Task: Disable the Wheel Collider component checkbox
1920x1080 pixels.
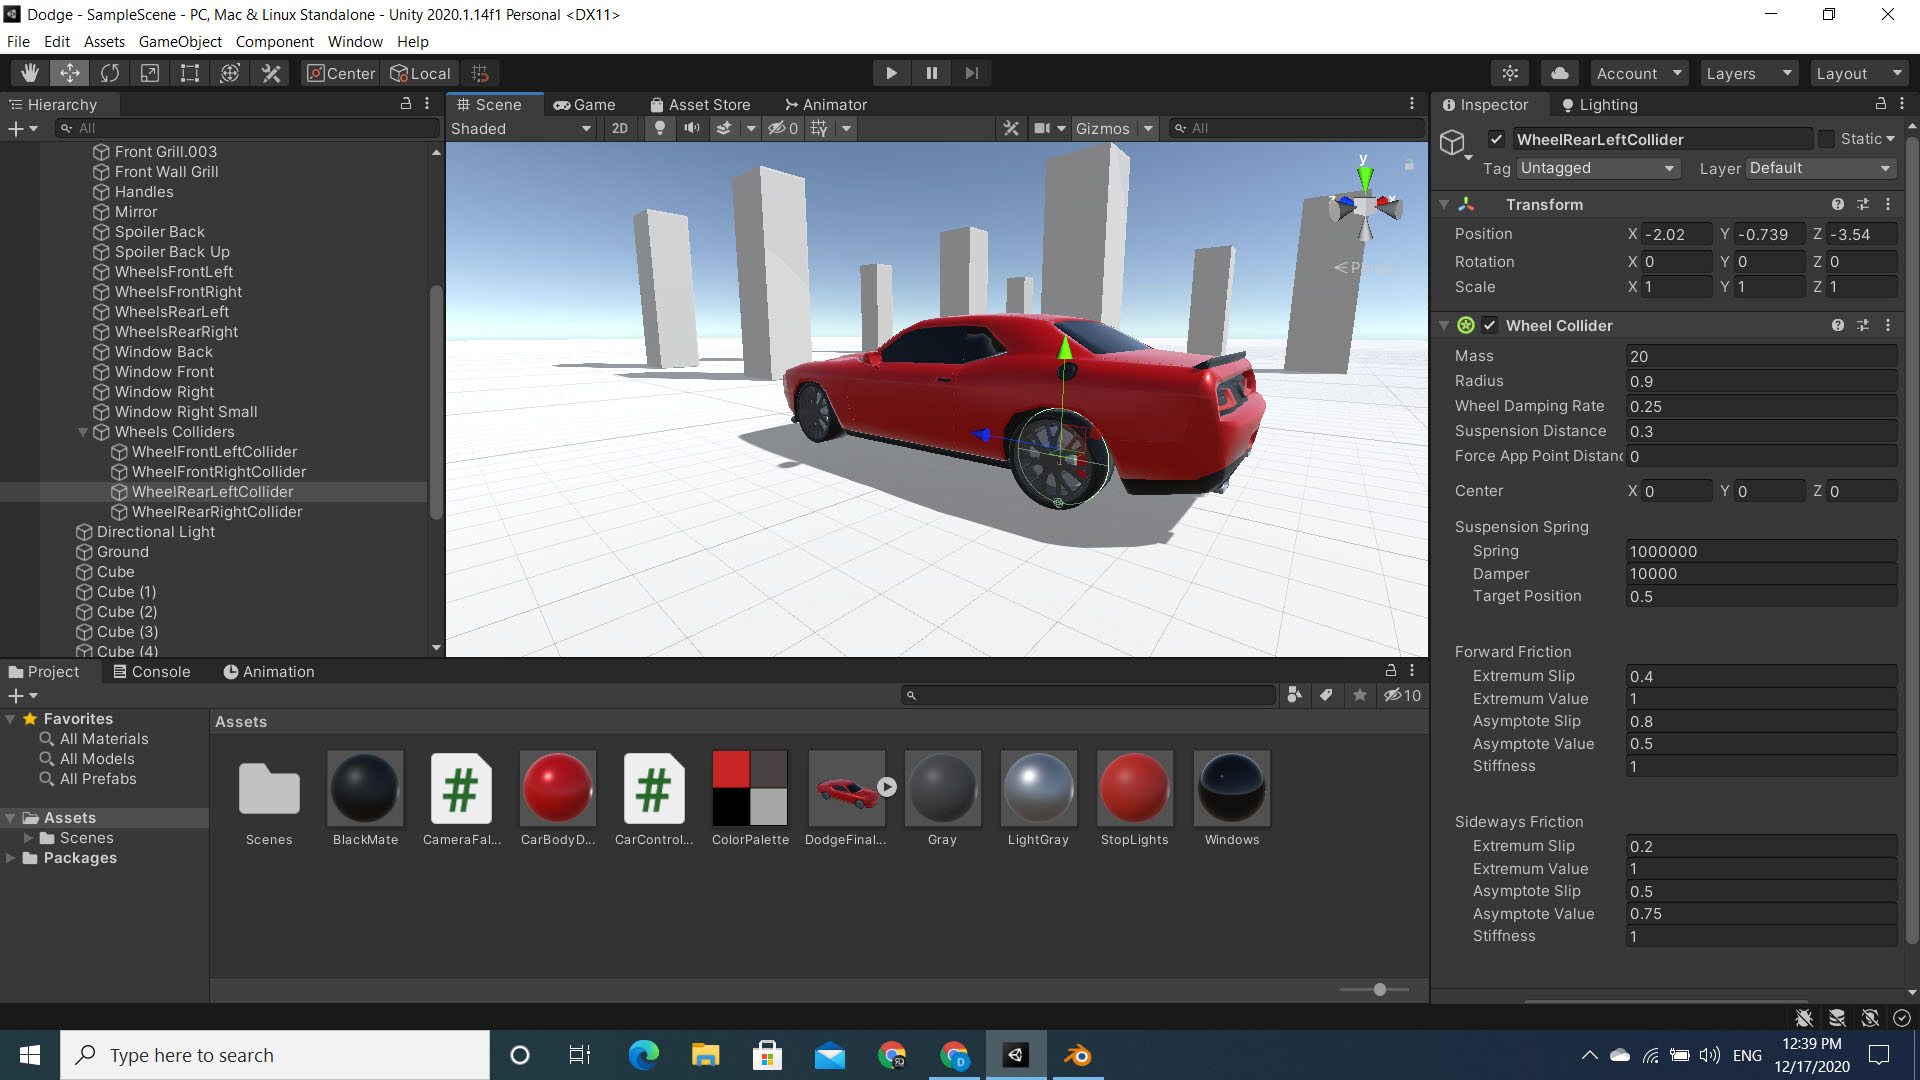Action: tap(1490, 325)
